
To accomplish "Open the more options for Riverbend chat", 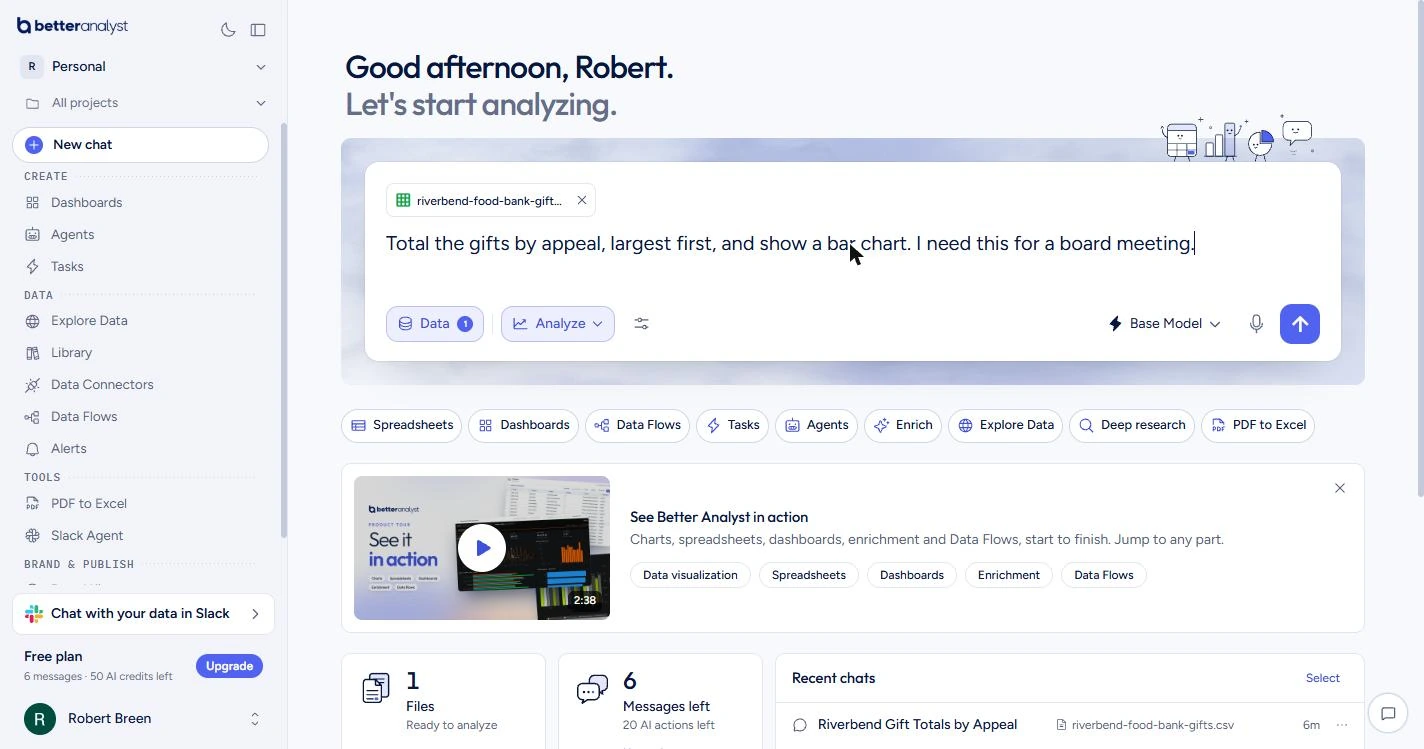I will (1342, 725).
